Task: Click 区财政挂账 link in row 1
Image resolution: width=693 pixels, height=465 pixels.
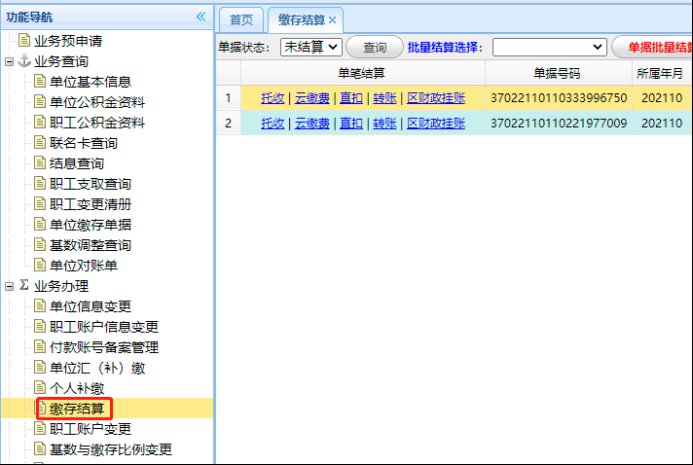Action: 436,98
